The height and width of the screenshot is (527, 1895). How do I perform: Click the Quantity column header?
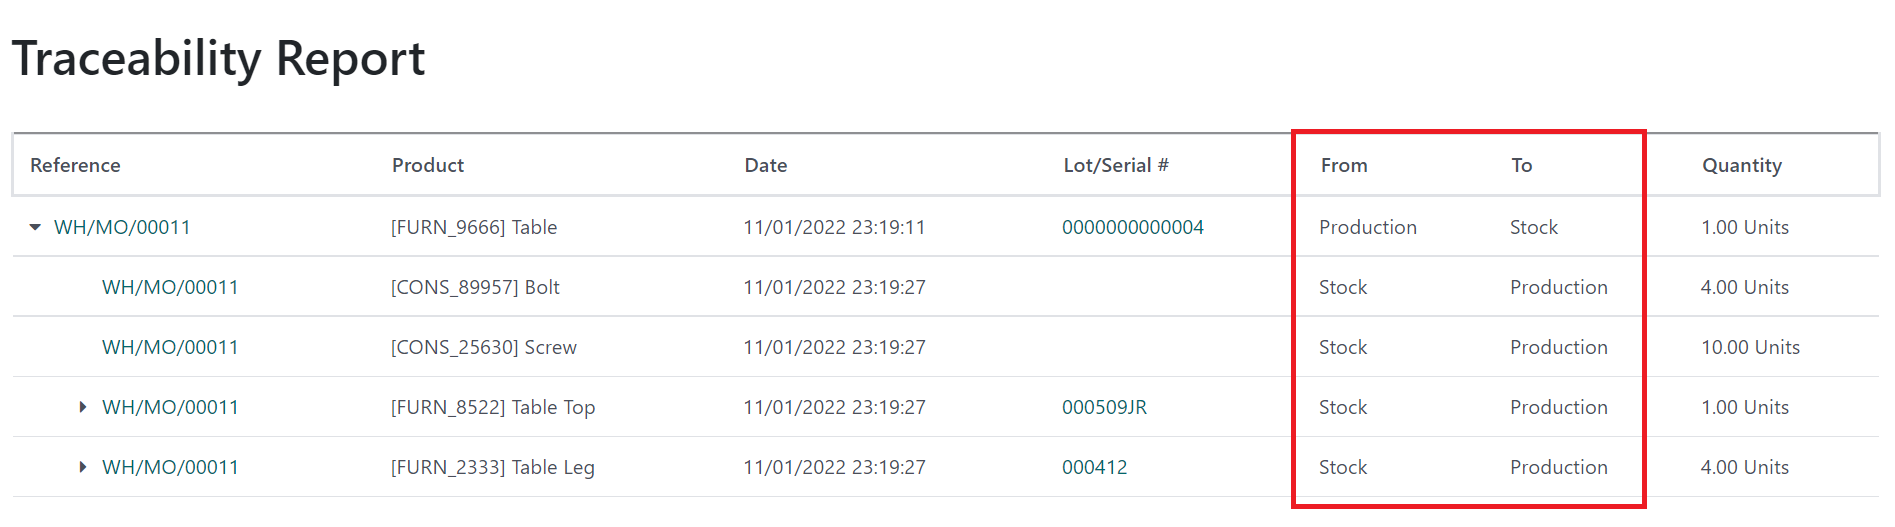pos(1742,165)
